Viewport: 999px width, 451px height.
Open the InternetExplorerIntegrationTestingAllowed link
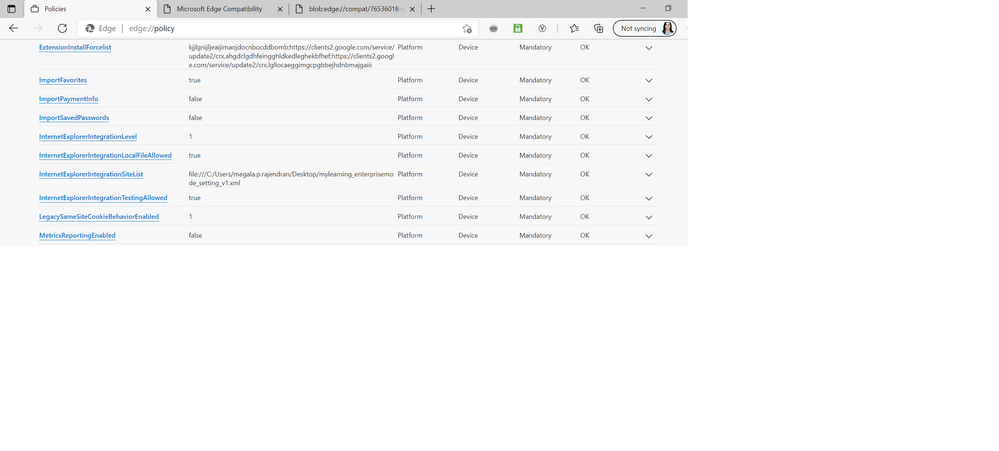coord(103,198)
